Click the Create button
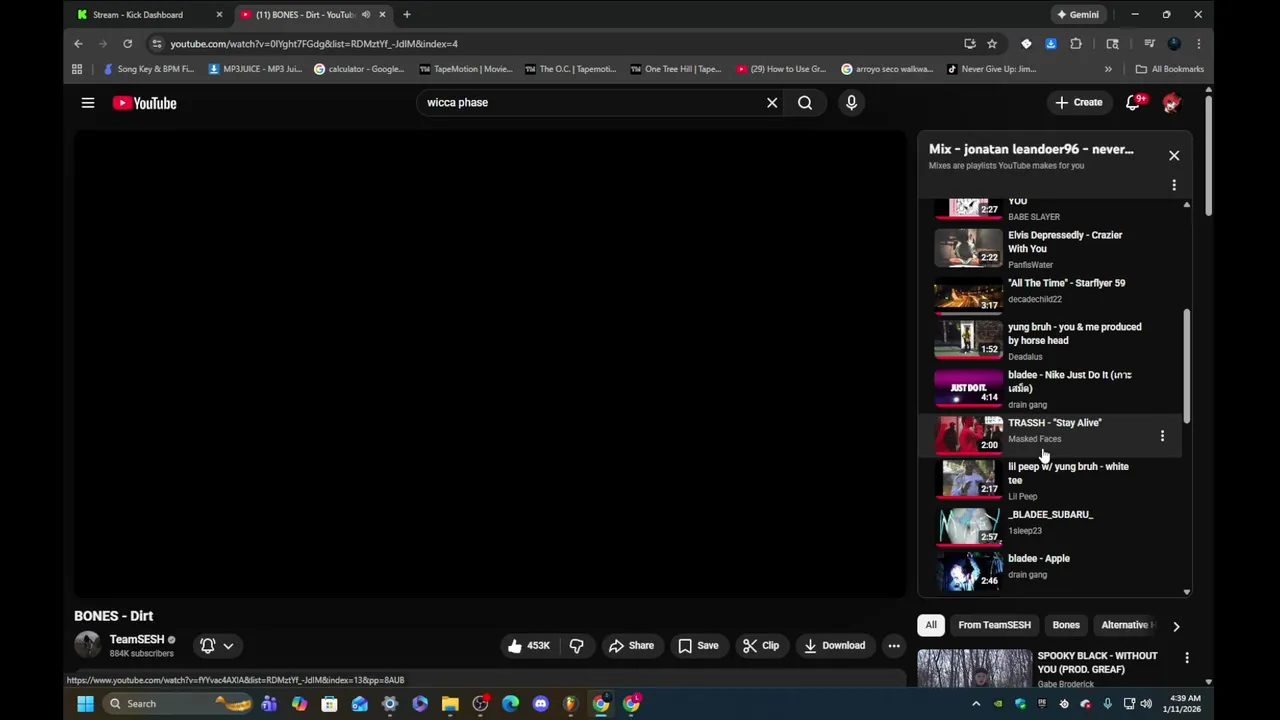This screenshot has height=720, width=1280. (x=1079, y=103)
